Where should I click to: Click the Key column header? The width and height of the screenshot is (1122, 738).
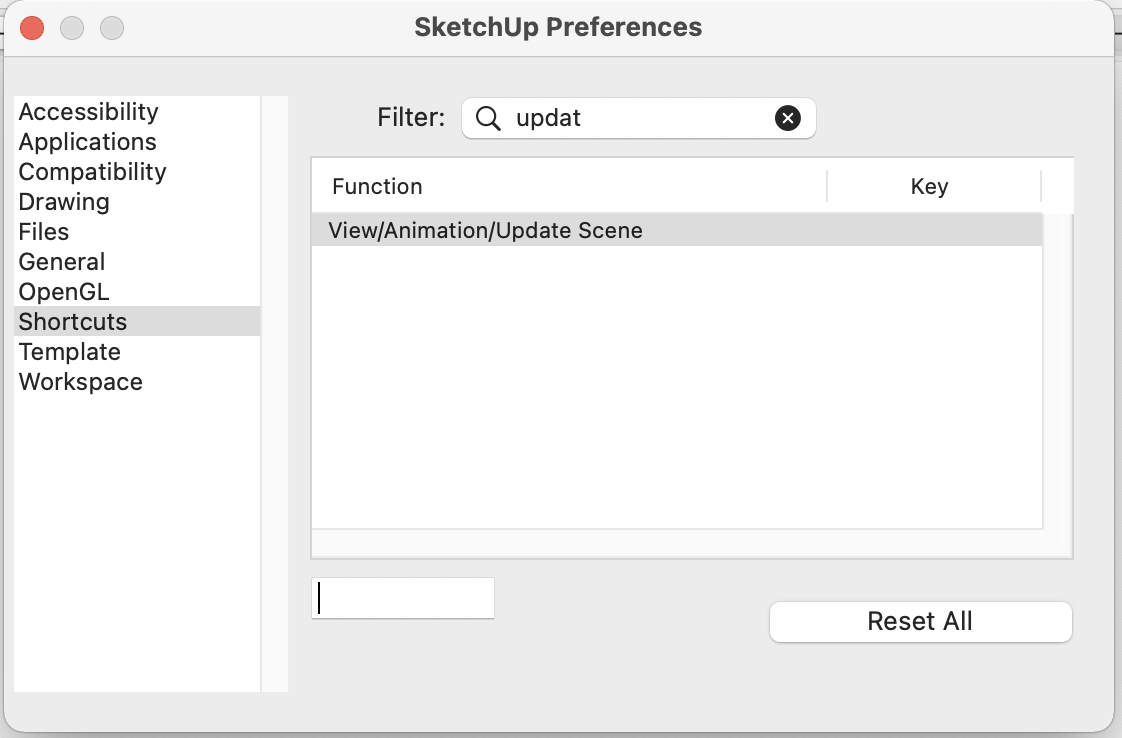(x=930, y=187)
